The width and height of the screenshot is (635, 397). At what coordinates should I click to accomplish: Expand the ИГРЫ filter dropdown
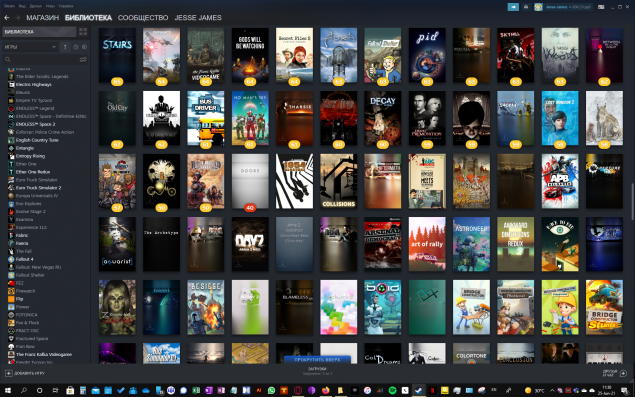coord(30,47)
